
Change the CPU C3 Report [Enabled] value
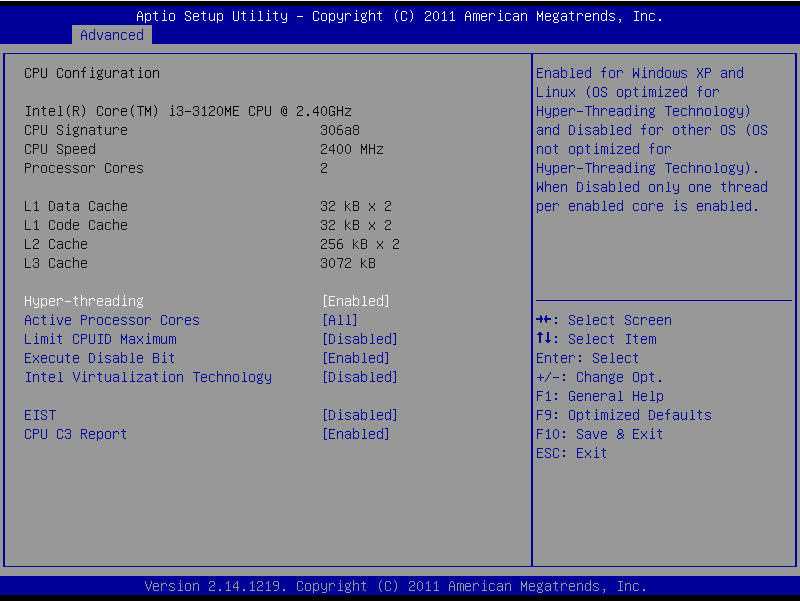[355, 434]
